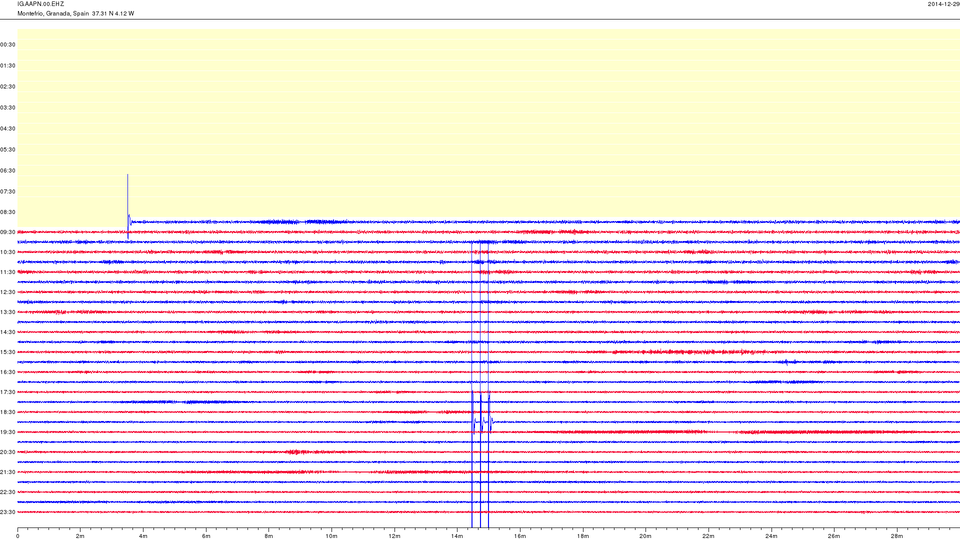This screenshot has width=960, height=540.
Task: Click the 24m axis tick label
Action: point(771,536)
